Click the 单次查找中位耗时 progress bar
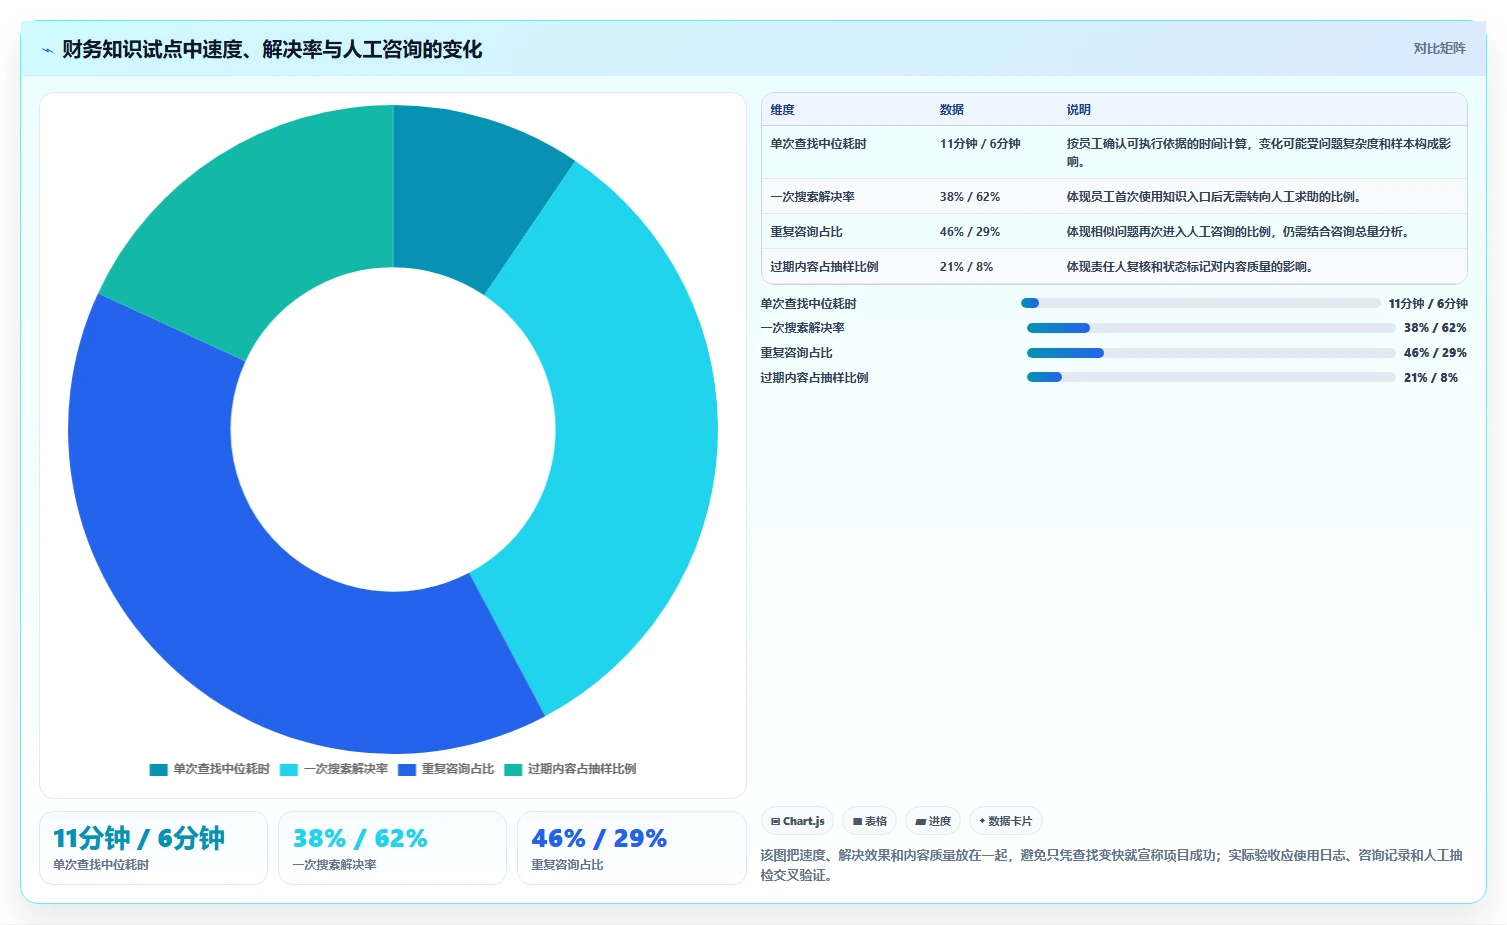The height and width of the screenshot is (925, 1507). pyautogui.click(x=1200, y=303)
